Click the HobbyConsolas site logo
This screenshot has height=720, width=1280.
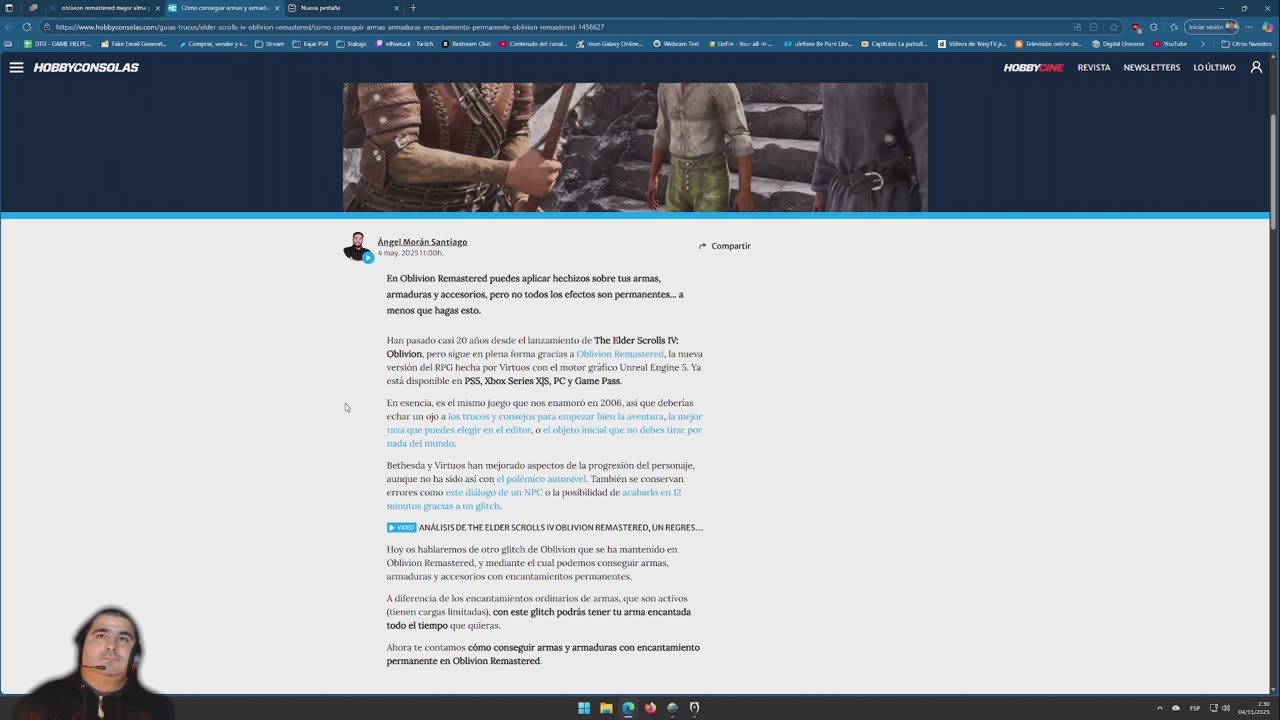tap(86, 67)
